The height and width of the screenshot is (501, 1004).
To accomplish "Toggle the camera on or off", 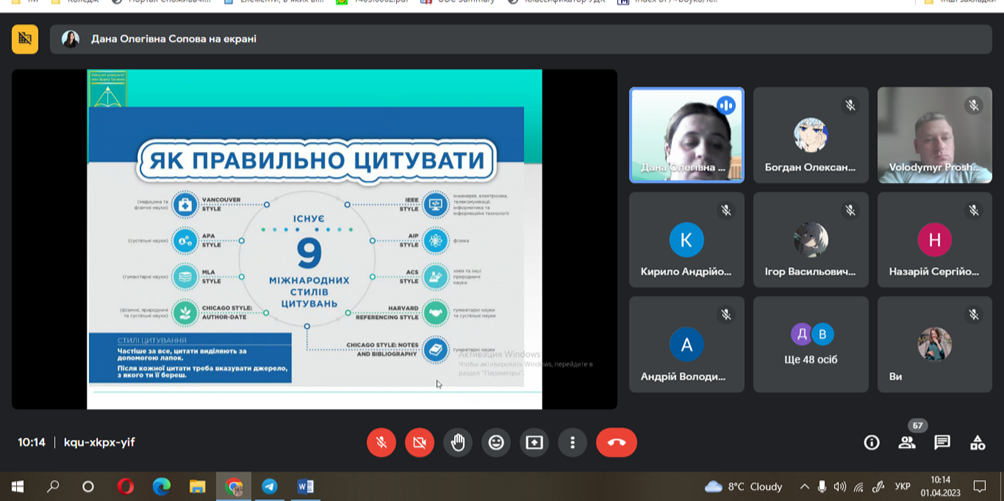I will [x=419, y=442].
